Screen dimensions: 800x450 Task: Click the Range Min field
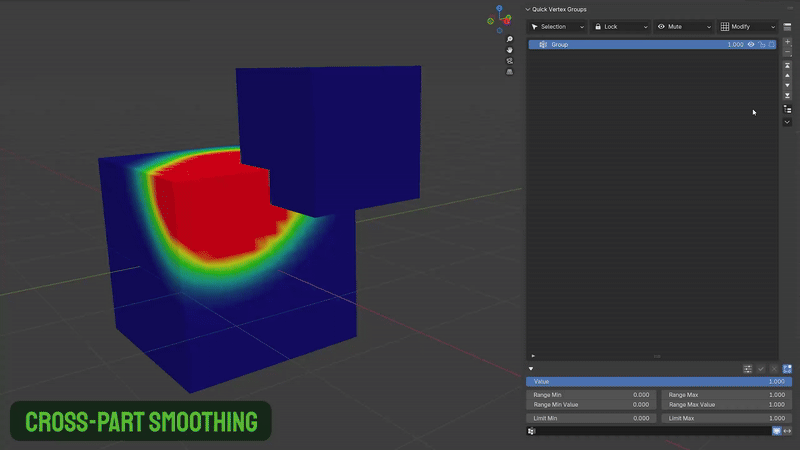pyautogui.click(x=591, y=395)
